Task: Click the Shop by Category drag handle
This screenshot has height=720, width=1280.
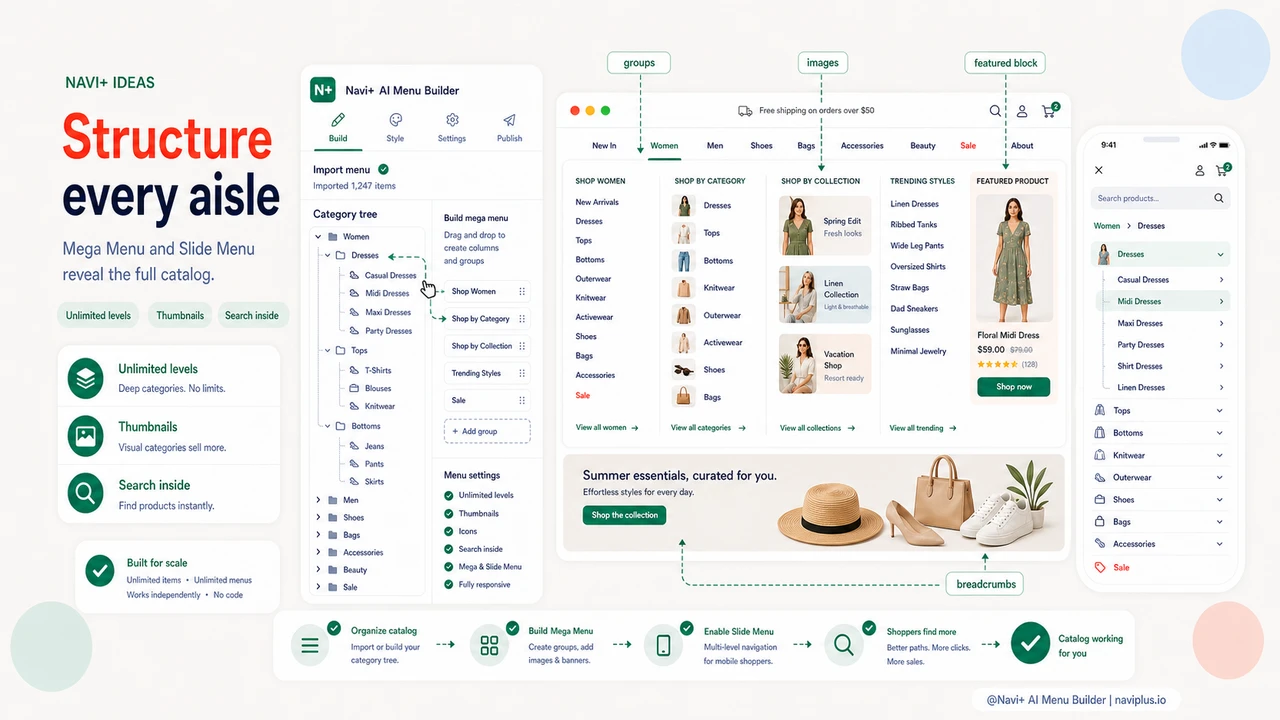Action: pos(522,319)
